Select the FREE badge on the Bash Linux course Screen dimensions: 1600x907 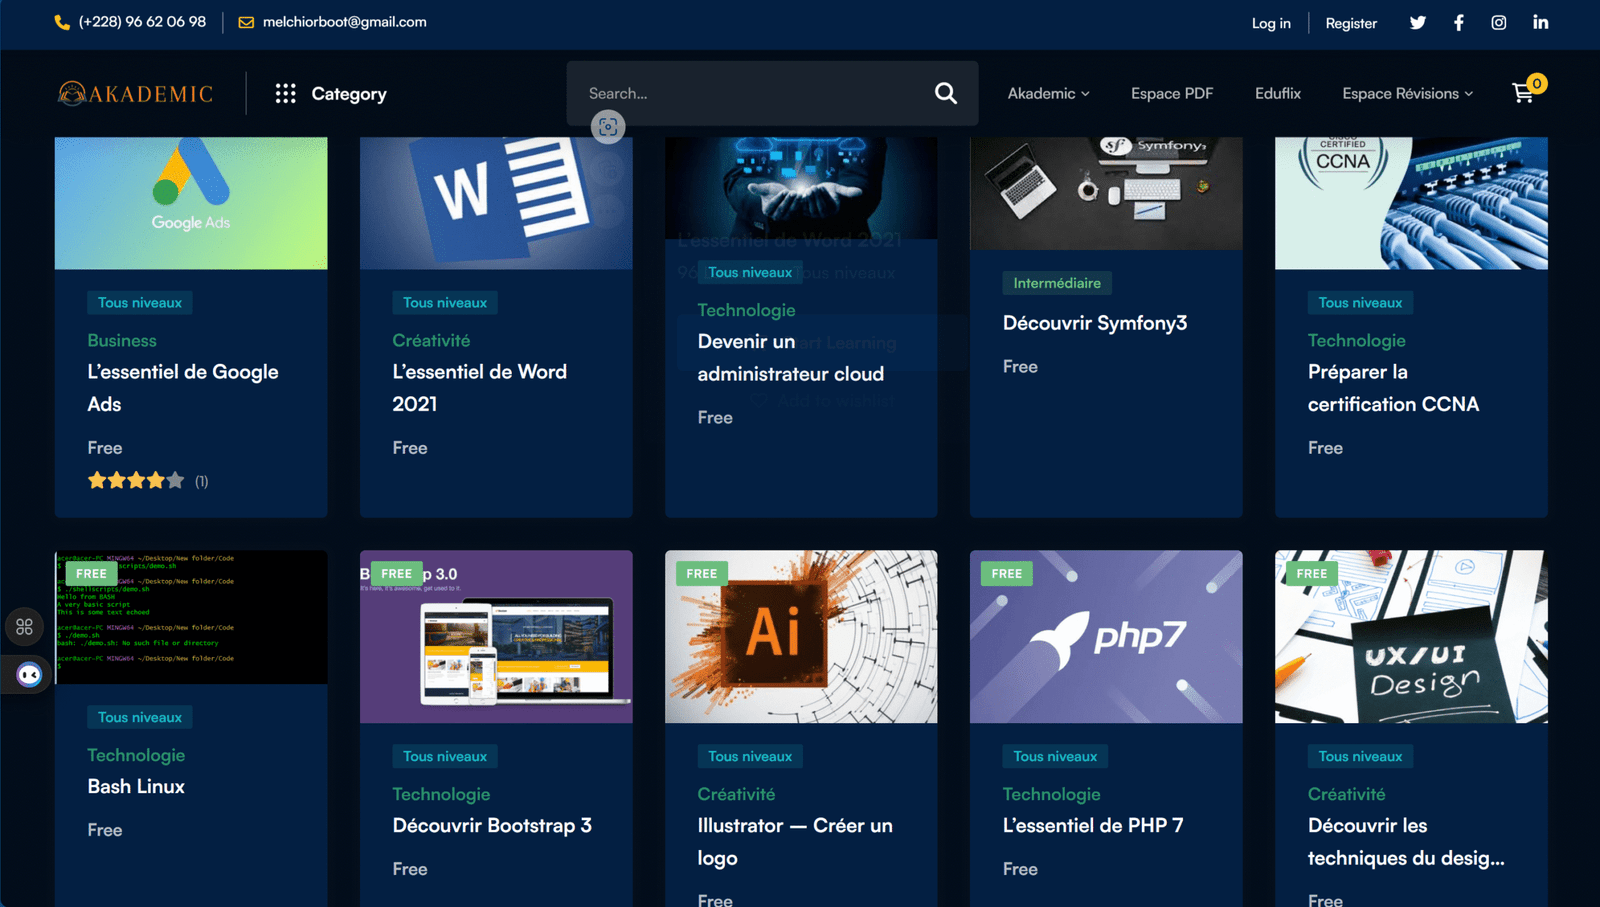(91, 573)
